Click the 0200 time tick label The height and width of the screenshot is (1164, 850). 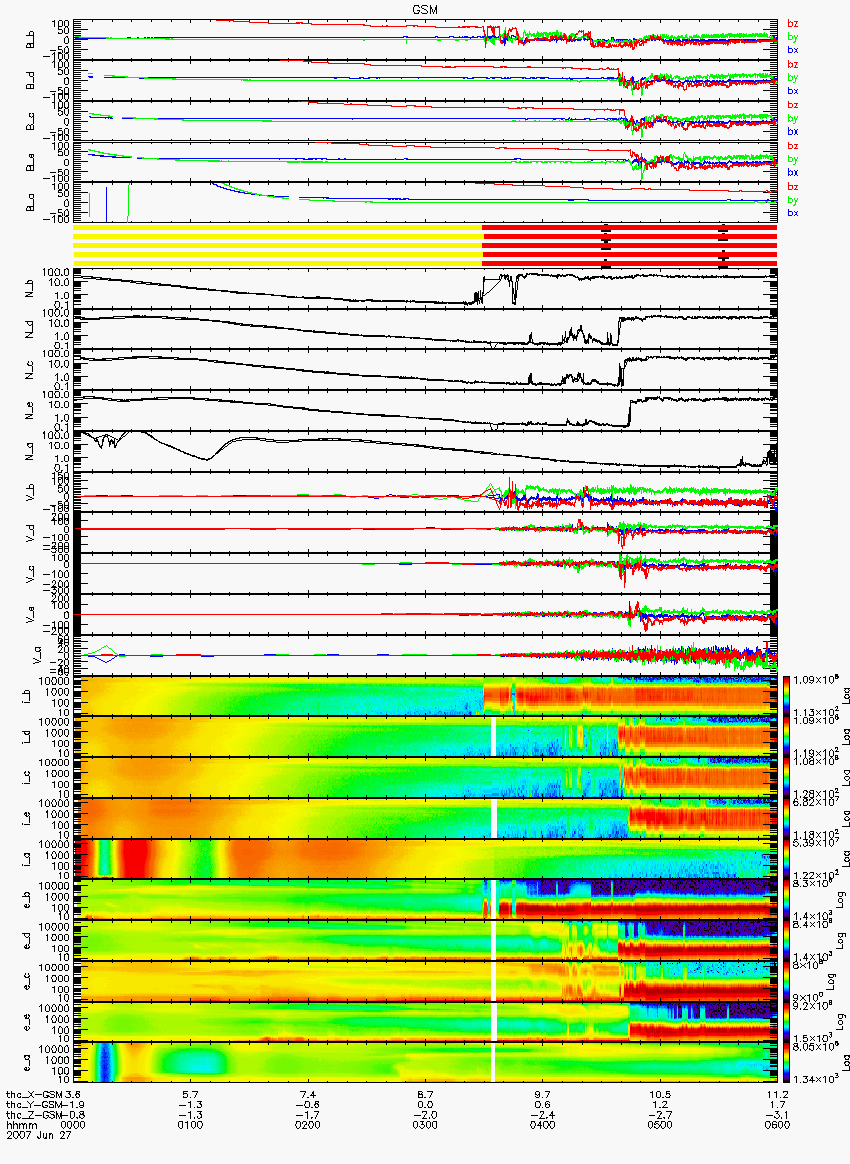pos(307,1125)
